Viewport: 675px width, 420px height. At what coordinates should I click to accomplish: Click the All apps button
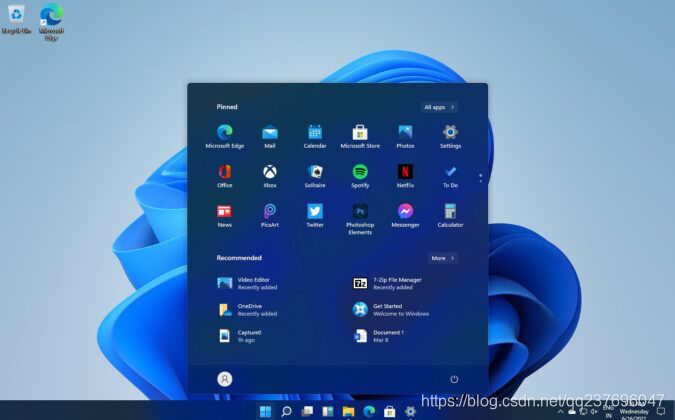pyautogui.click(x=439, y=107)
